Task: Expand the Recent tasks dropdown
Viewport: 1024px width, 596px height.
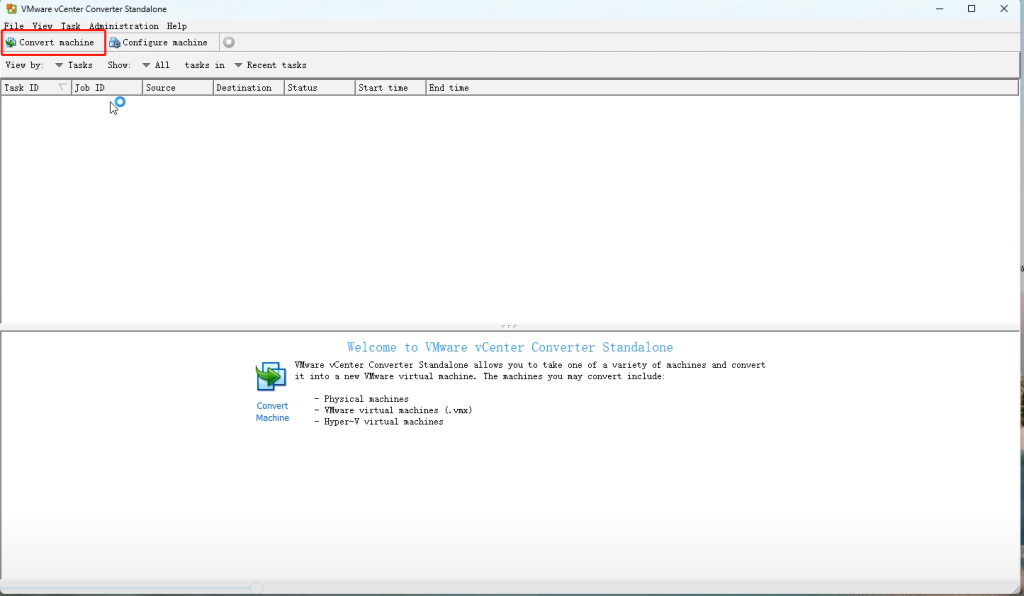Action: [270, 65]
